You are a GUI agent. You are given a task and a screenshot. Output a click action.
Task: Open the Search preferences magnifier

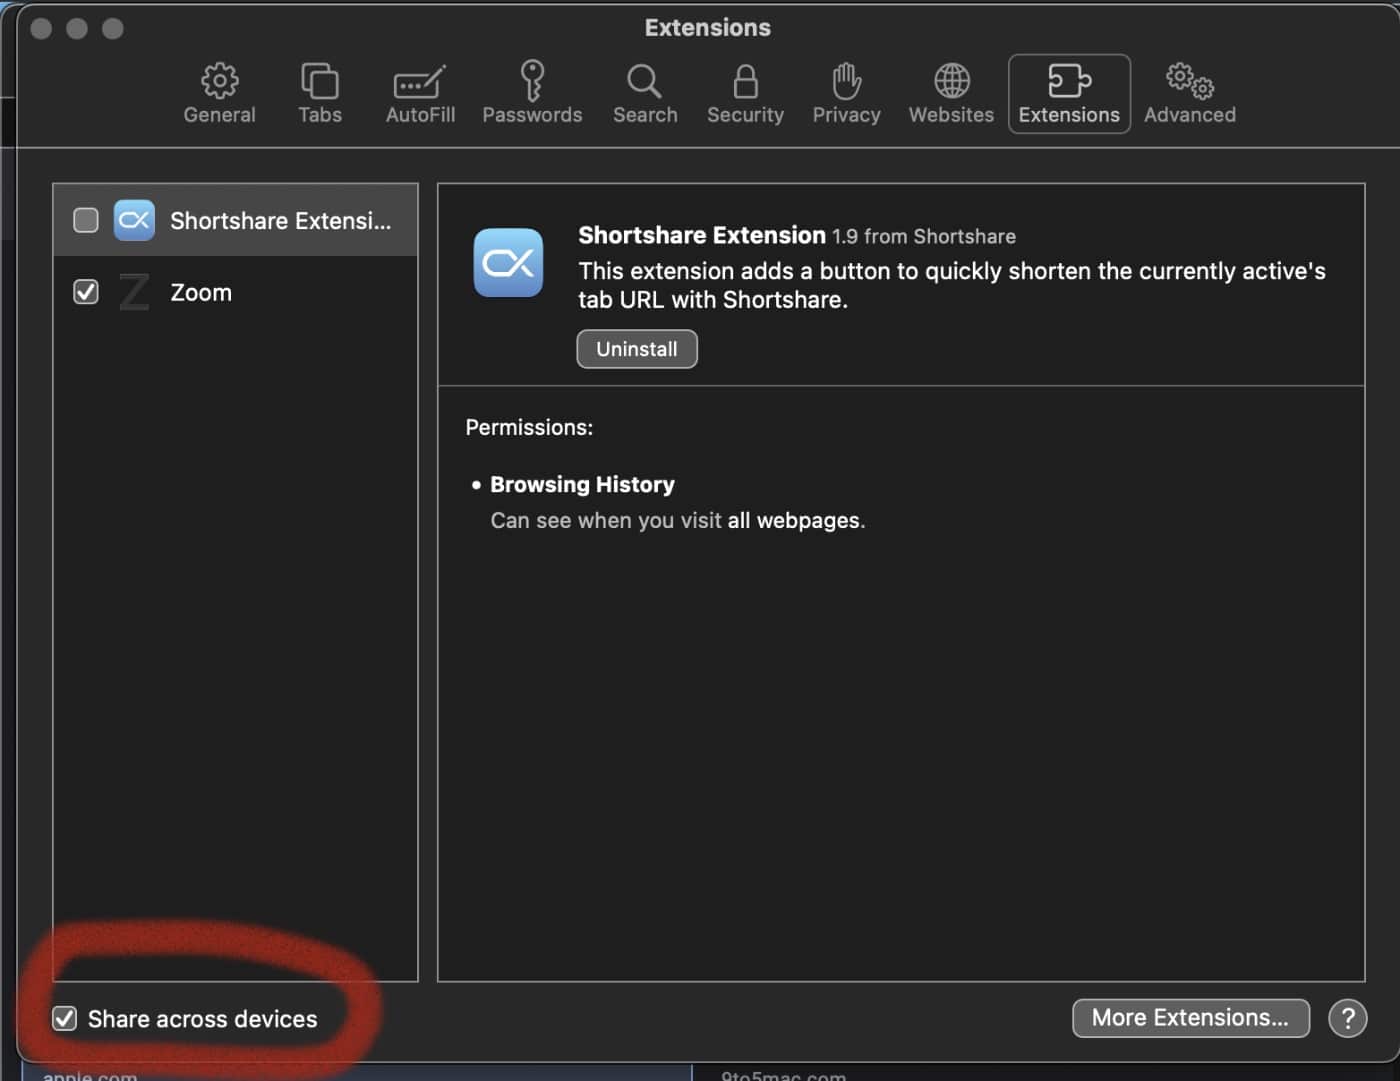[x=644, y=81]
